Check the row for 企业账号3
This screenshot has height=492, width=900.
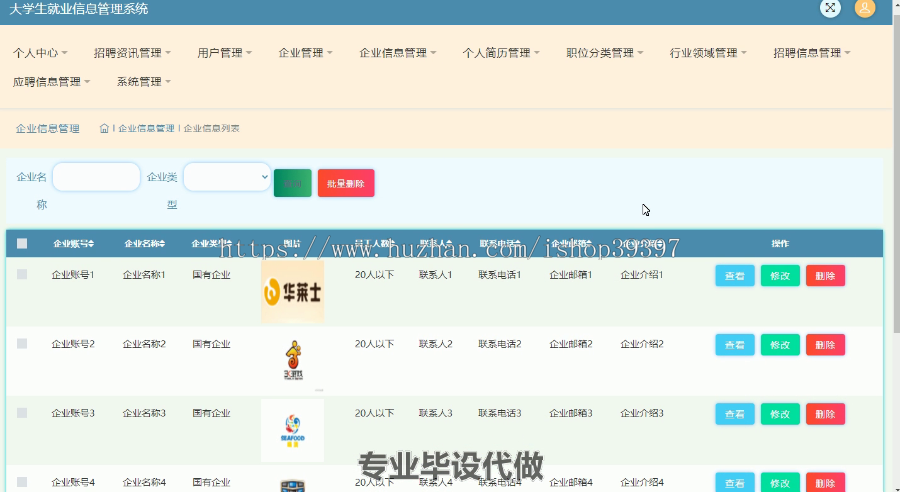pyautogui.click(x=22, y=413)
